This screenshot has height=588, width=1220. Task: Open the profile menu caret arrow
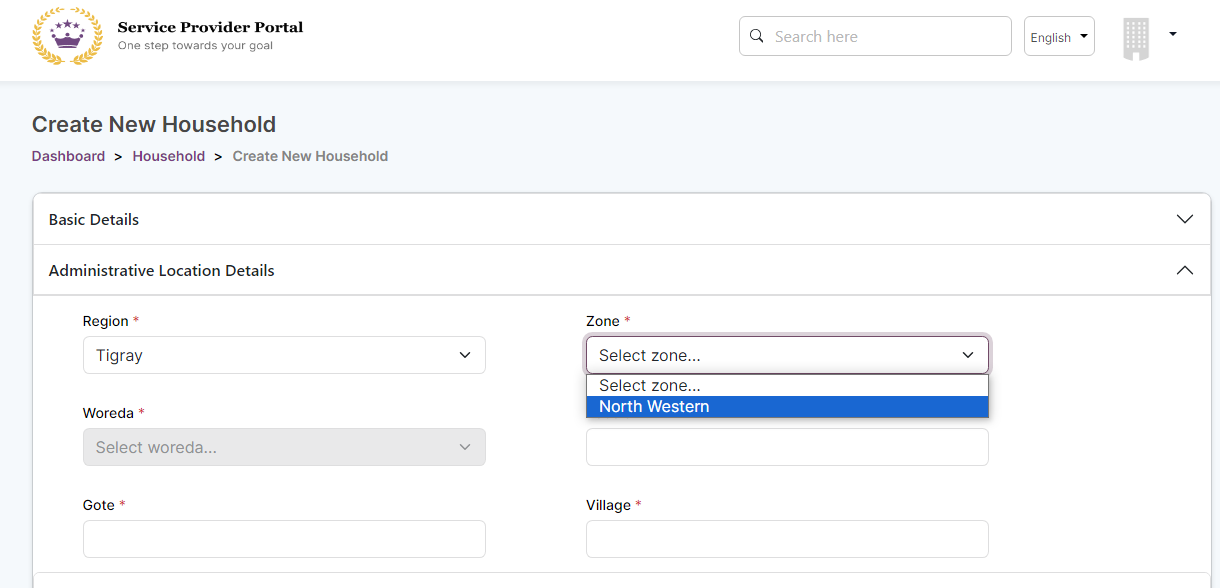[1172, 34]
